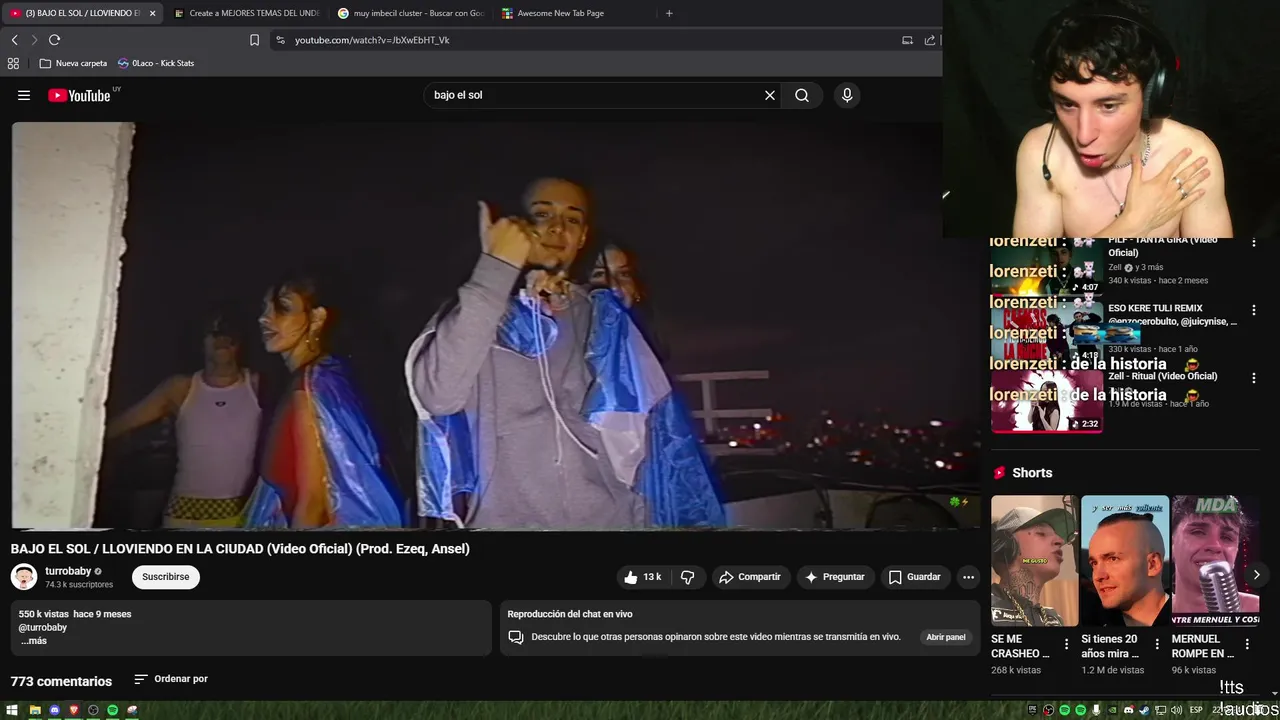Open the apps grid icon in the bookmarks bar
This screenshot has width=1280, height=720.
coord(13,63)
